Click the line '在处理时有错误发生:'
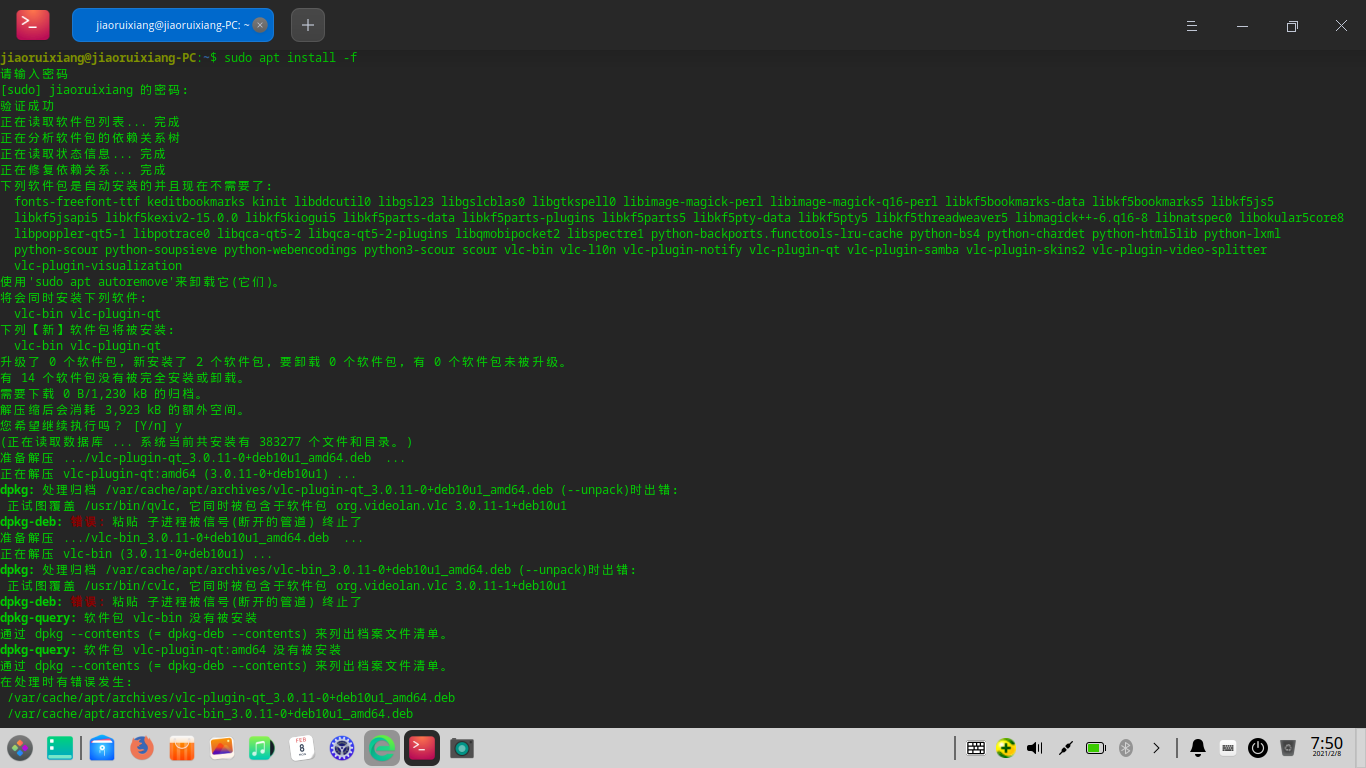This screenshot has height=768, width=1366. click(x=66, y=682)
